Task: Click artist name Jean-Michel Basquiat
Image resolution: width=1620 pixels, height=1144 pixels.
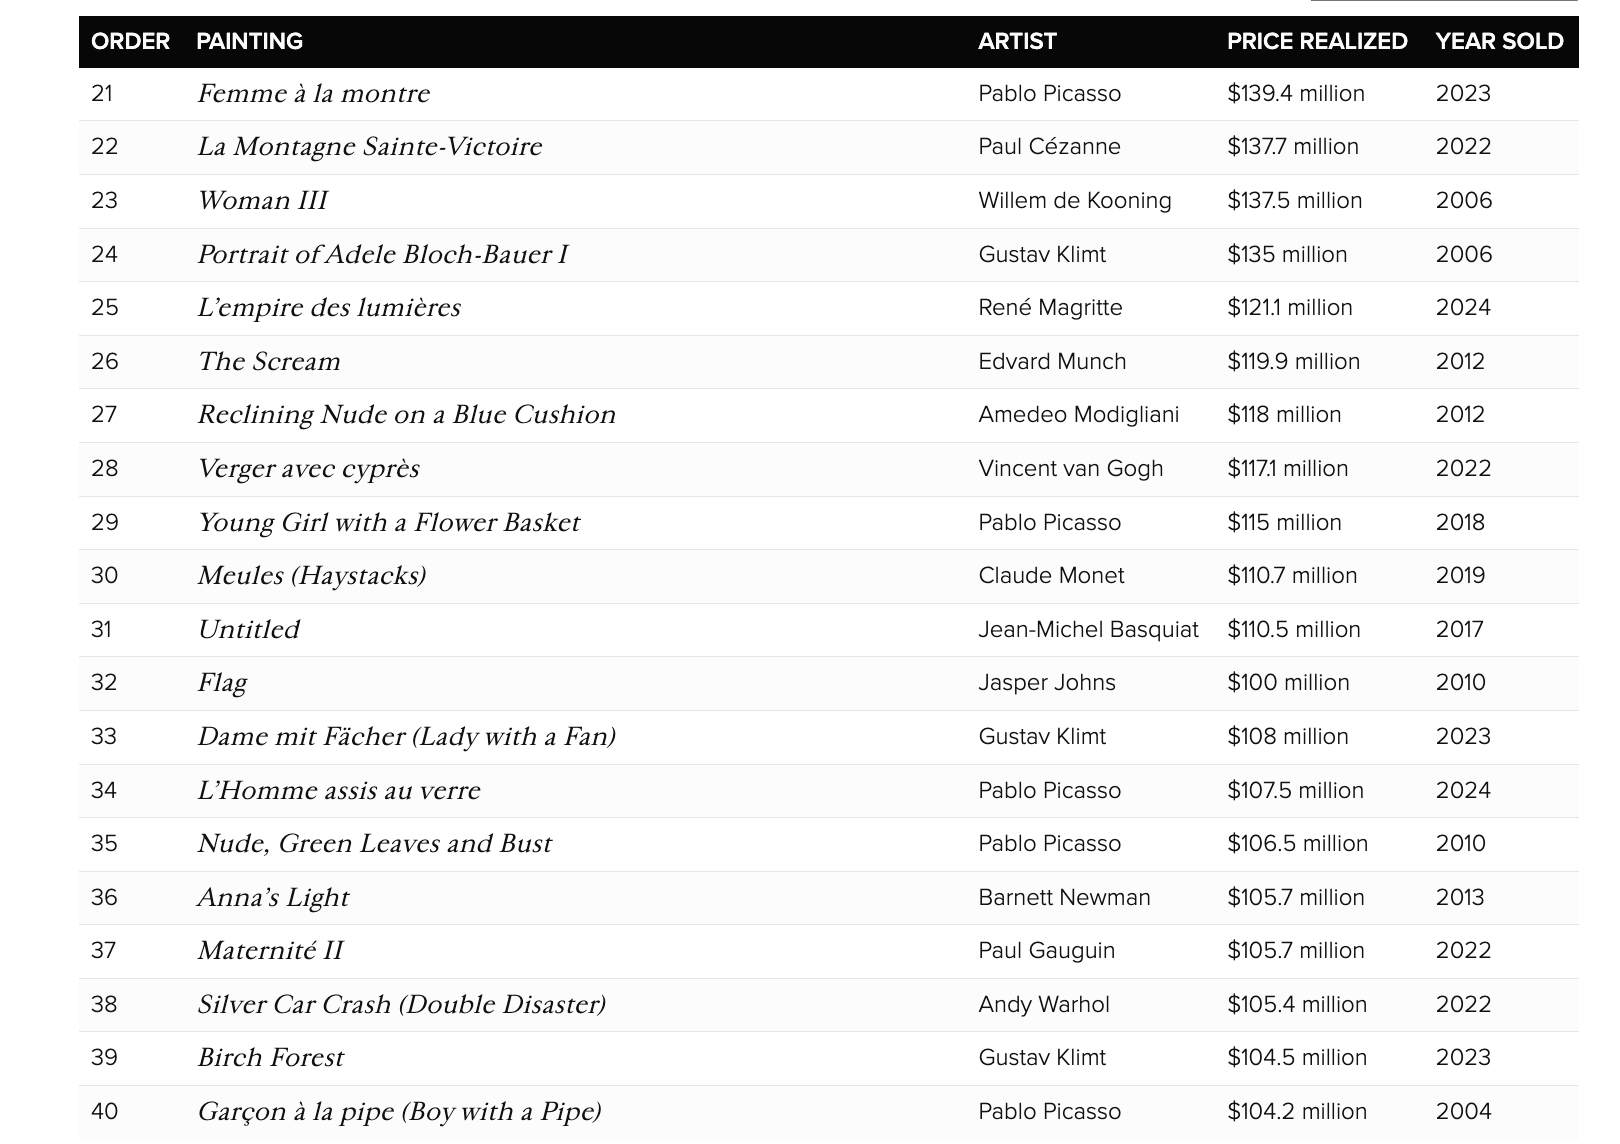Action: click(x=1088, y=630)
